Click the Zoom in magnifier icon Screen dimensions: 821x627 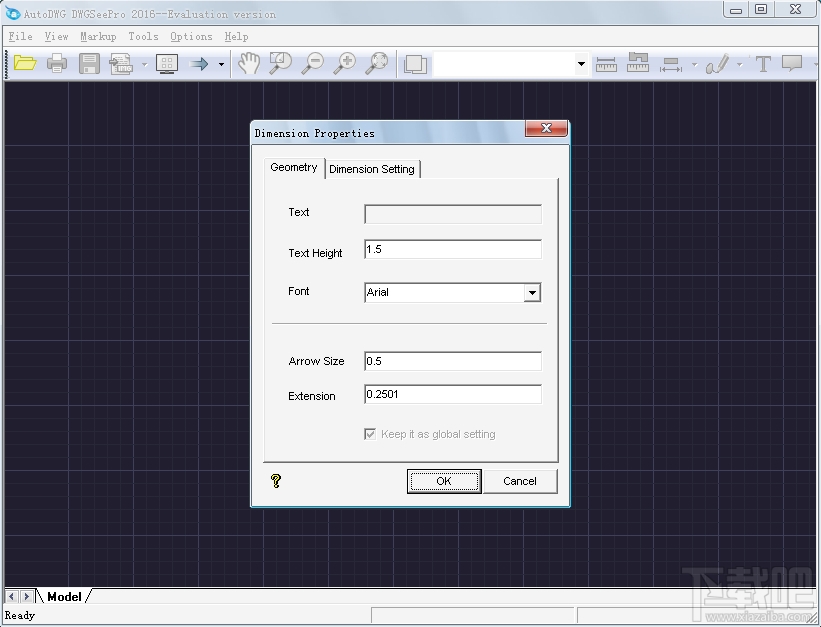345,63
